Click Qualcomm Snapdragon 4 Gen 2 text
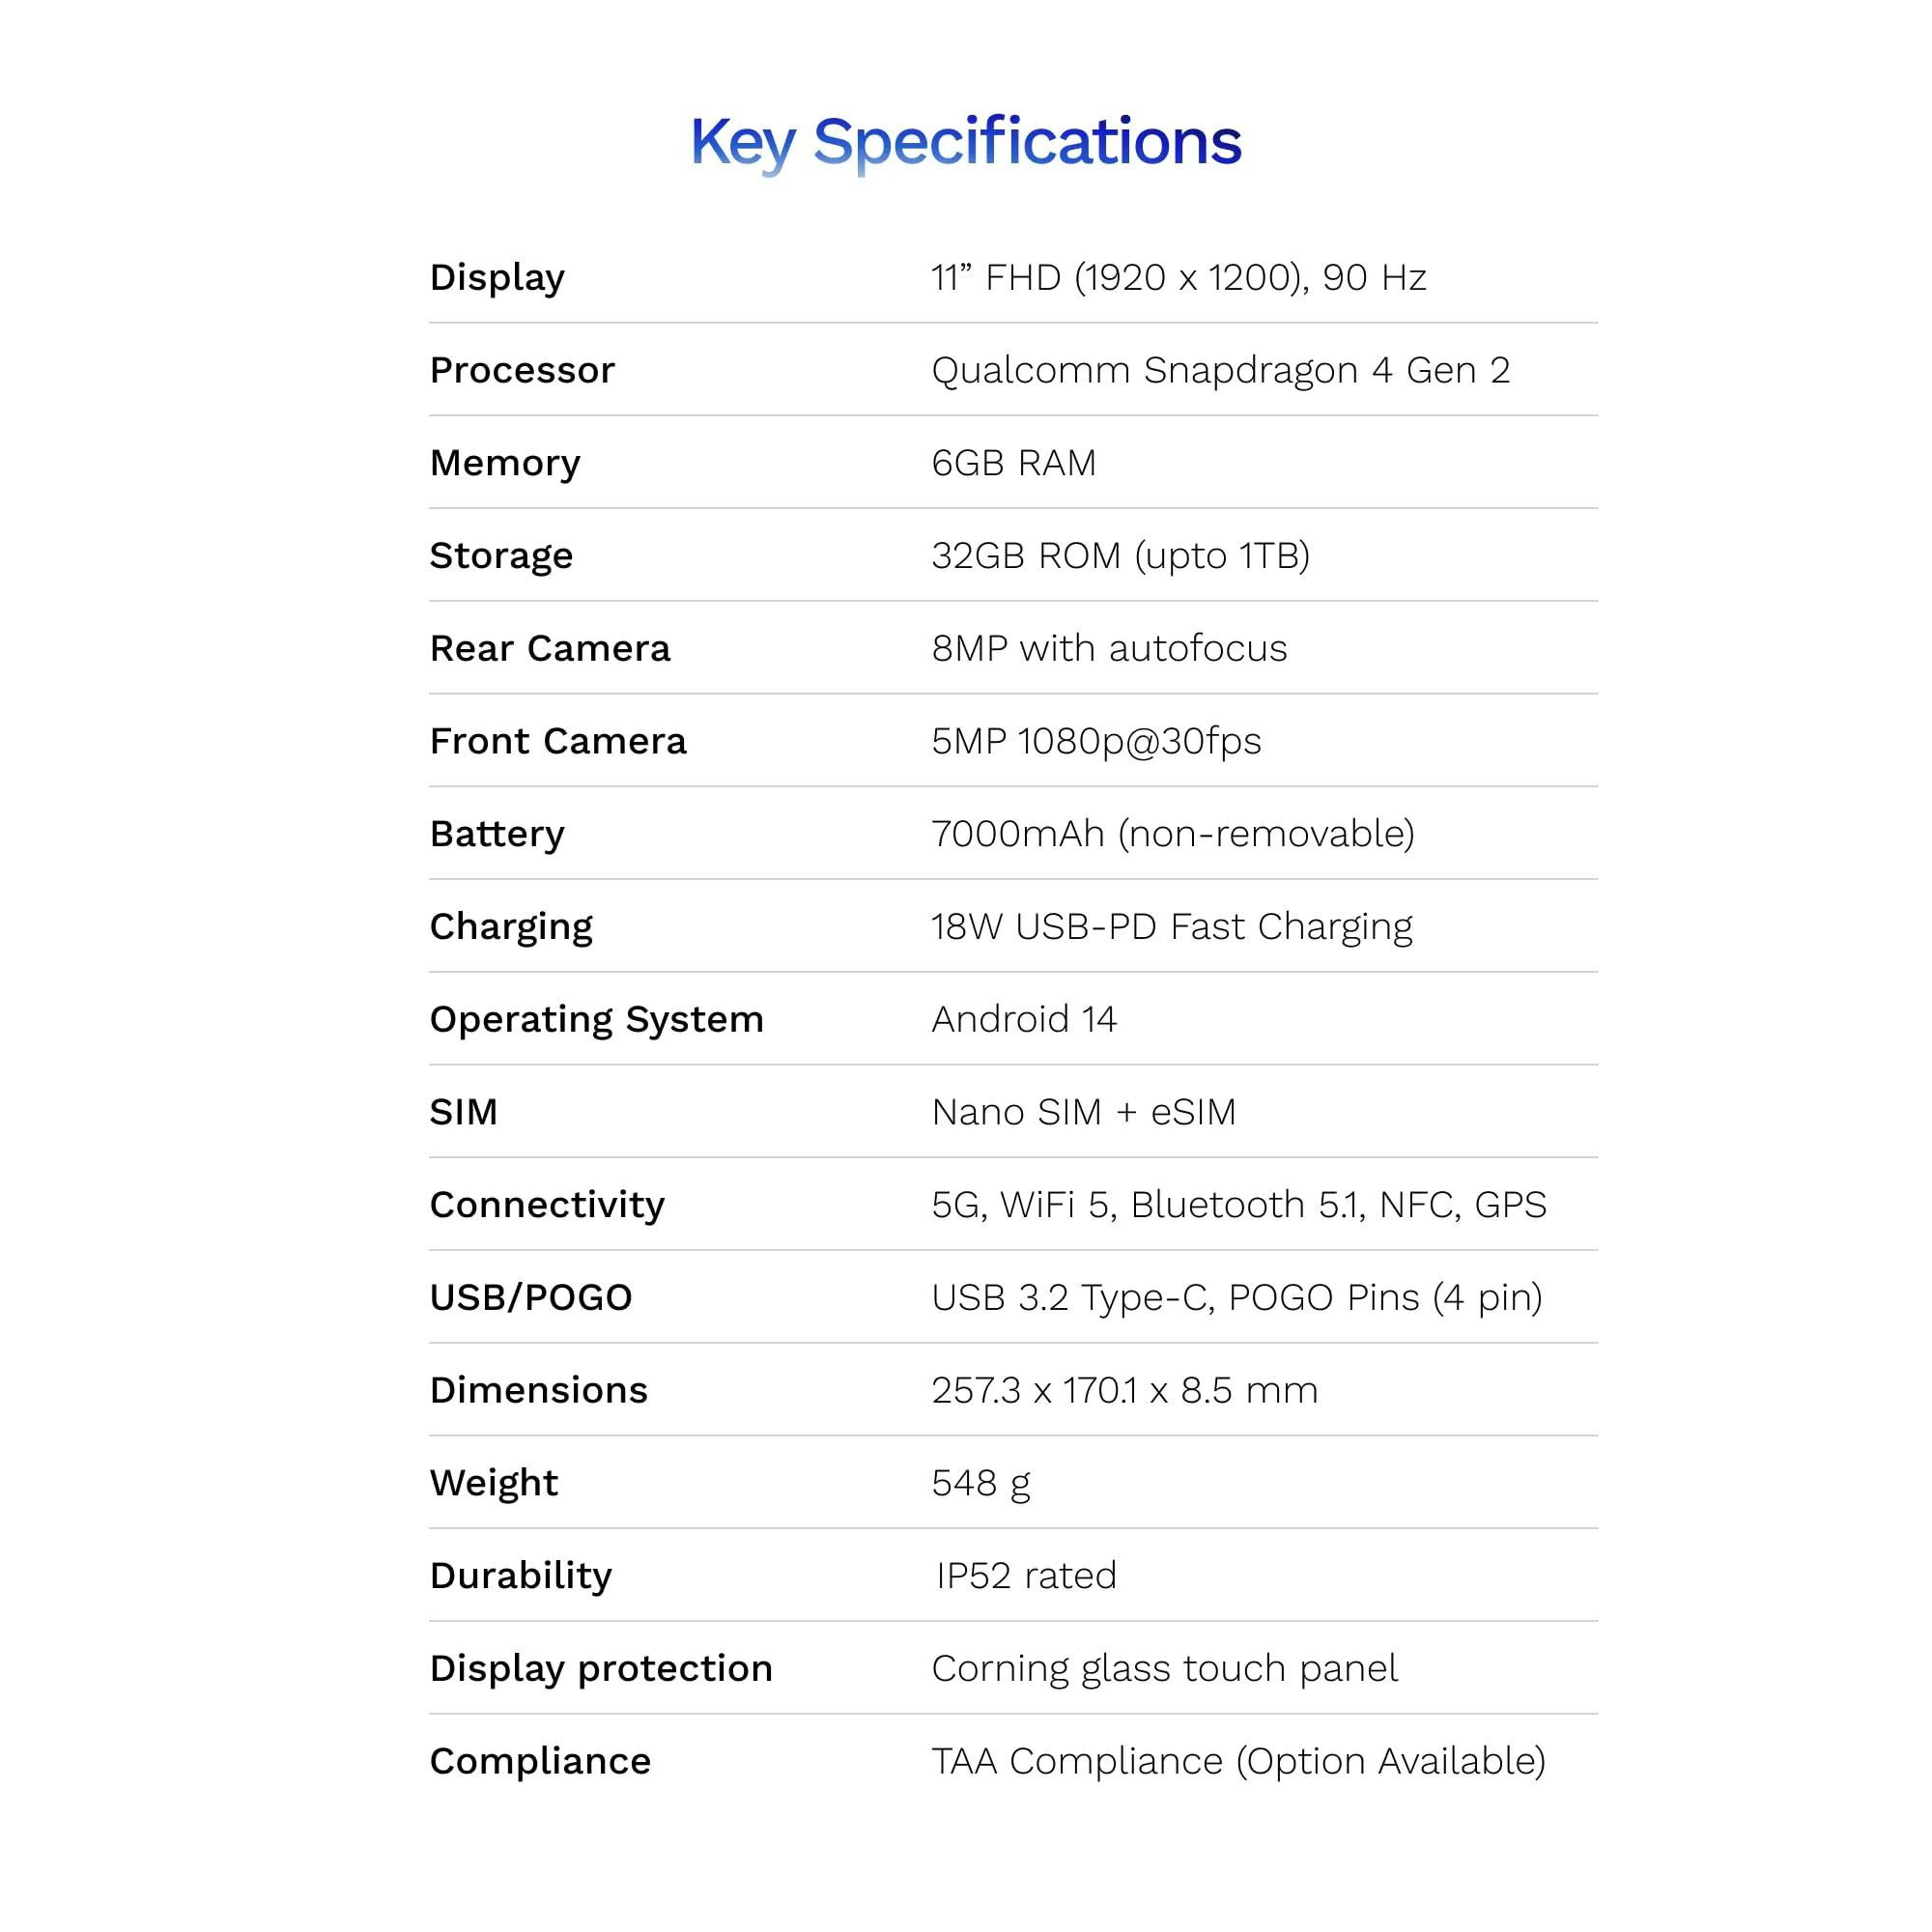This screenshot has width=1932, height=1932. (1220, 371)
